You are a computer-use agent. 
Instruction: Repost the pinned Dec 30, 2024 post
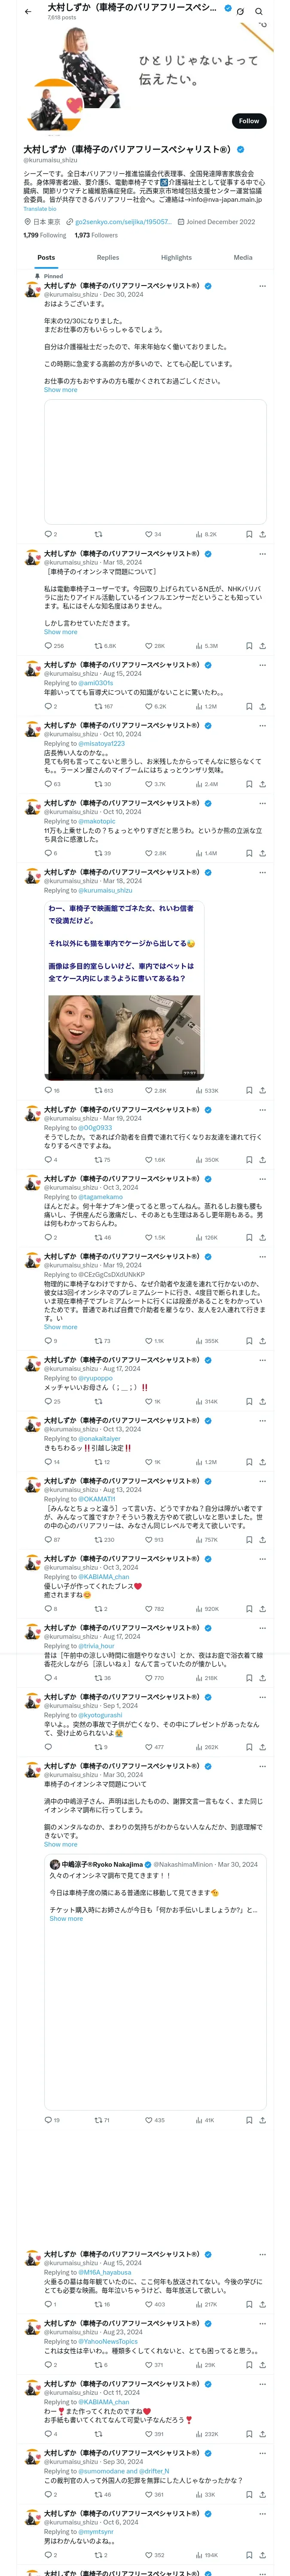pyautogui.click(x=98, y=534)
